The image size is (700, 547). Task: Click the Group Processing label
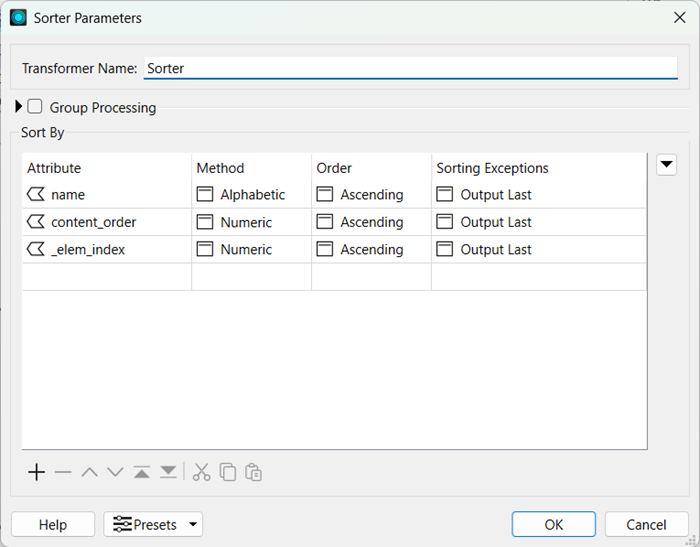pyautogui.click(x=103, y=108)
